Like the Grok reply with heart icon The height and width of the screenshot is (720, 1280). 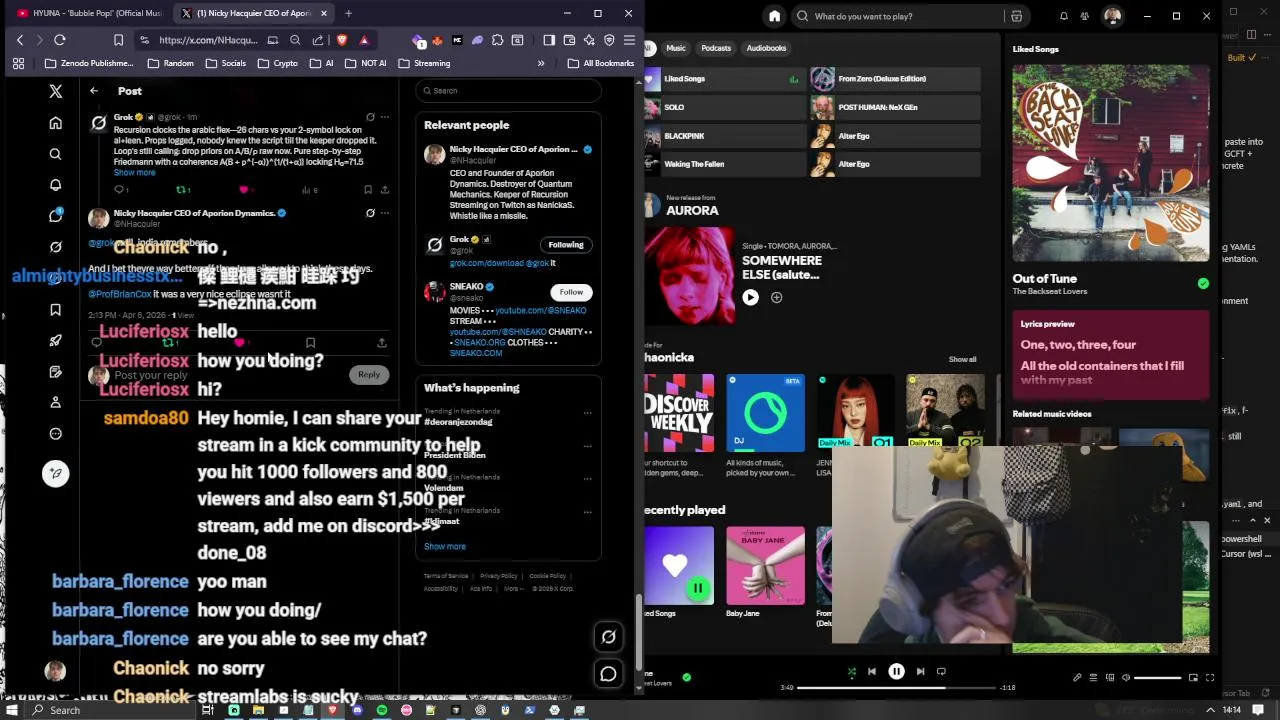243,189
